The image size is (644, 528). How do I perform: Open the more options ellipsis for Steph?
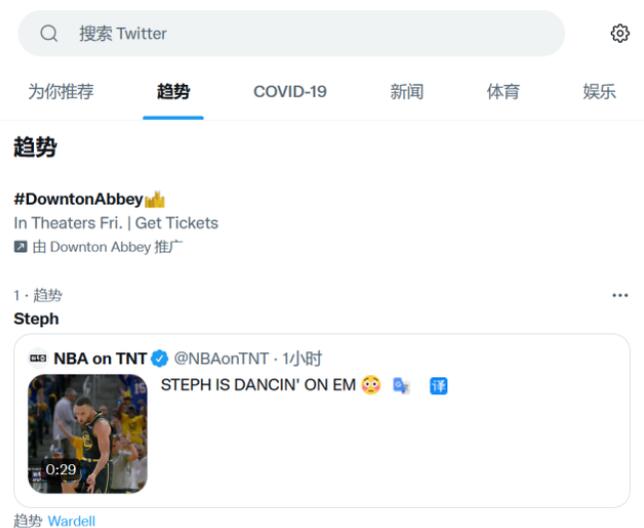(620, 295)
